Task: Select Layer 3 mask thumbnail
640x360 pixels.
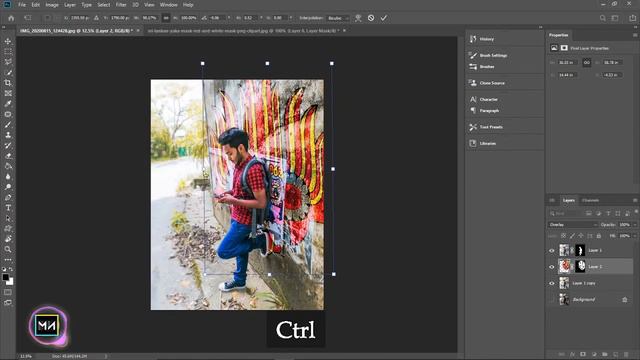Action: tap(580, 250)
